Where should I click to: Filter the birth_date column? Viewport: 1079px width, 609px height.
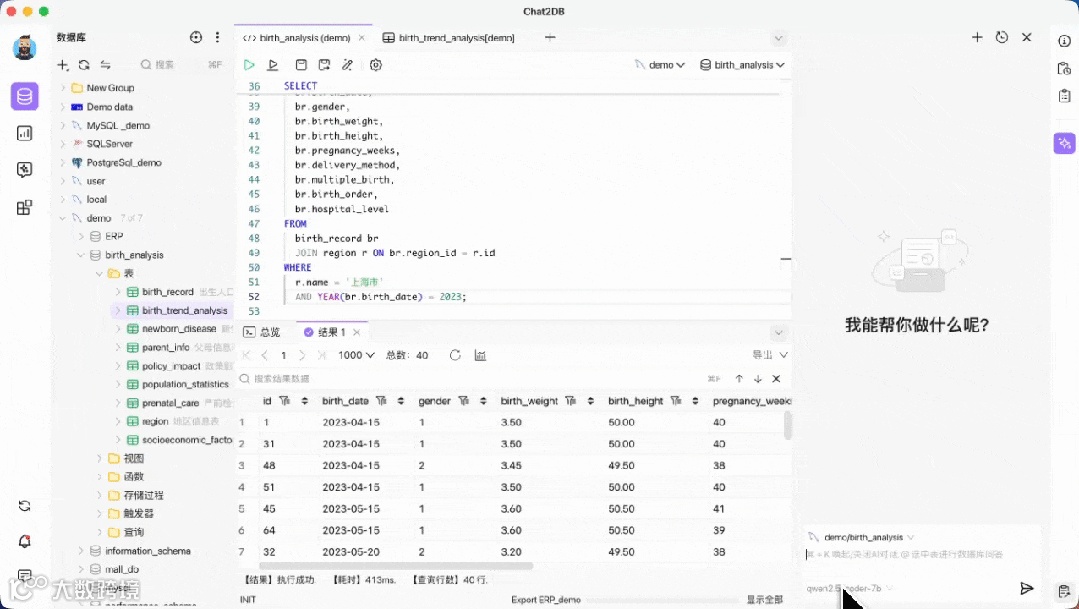point(381,400)
